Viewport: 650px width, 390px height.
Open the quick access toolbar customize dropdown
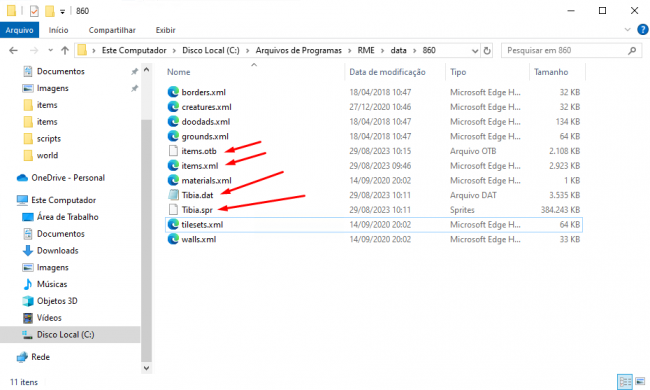[62, 12]
